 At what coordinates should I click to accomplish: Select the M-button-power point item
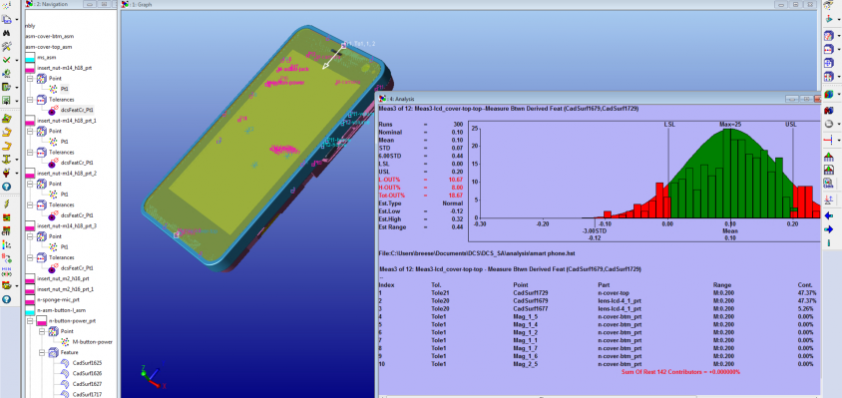click(92, 342)
